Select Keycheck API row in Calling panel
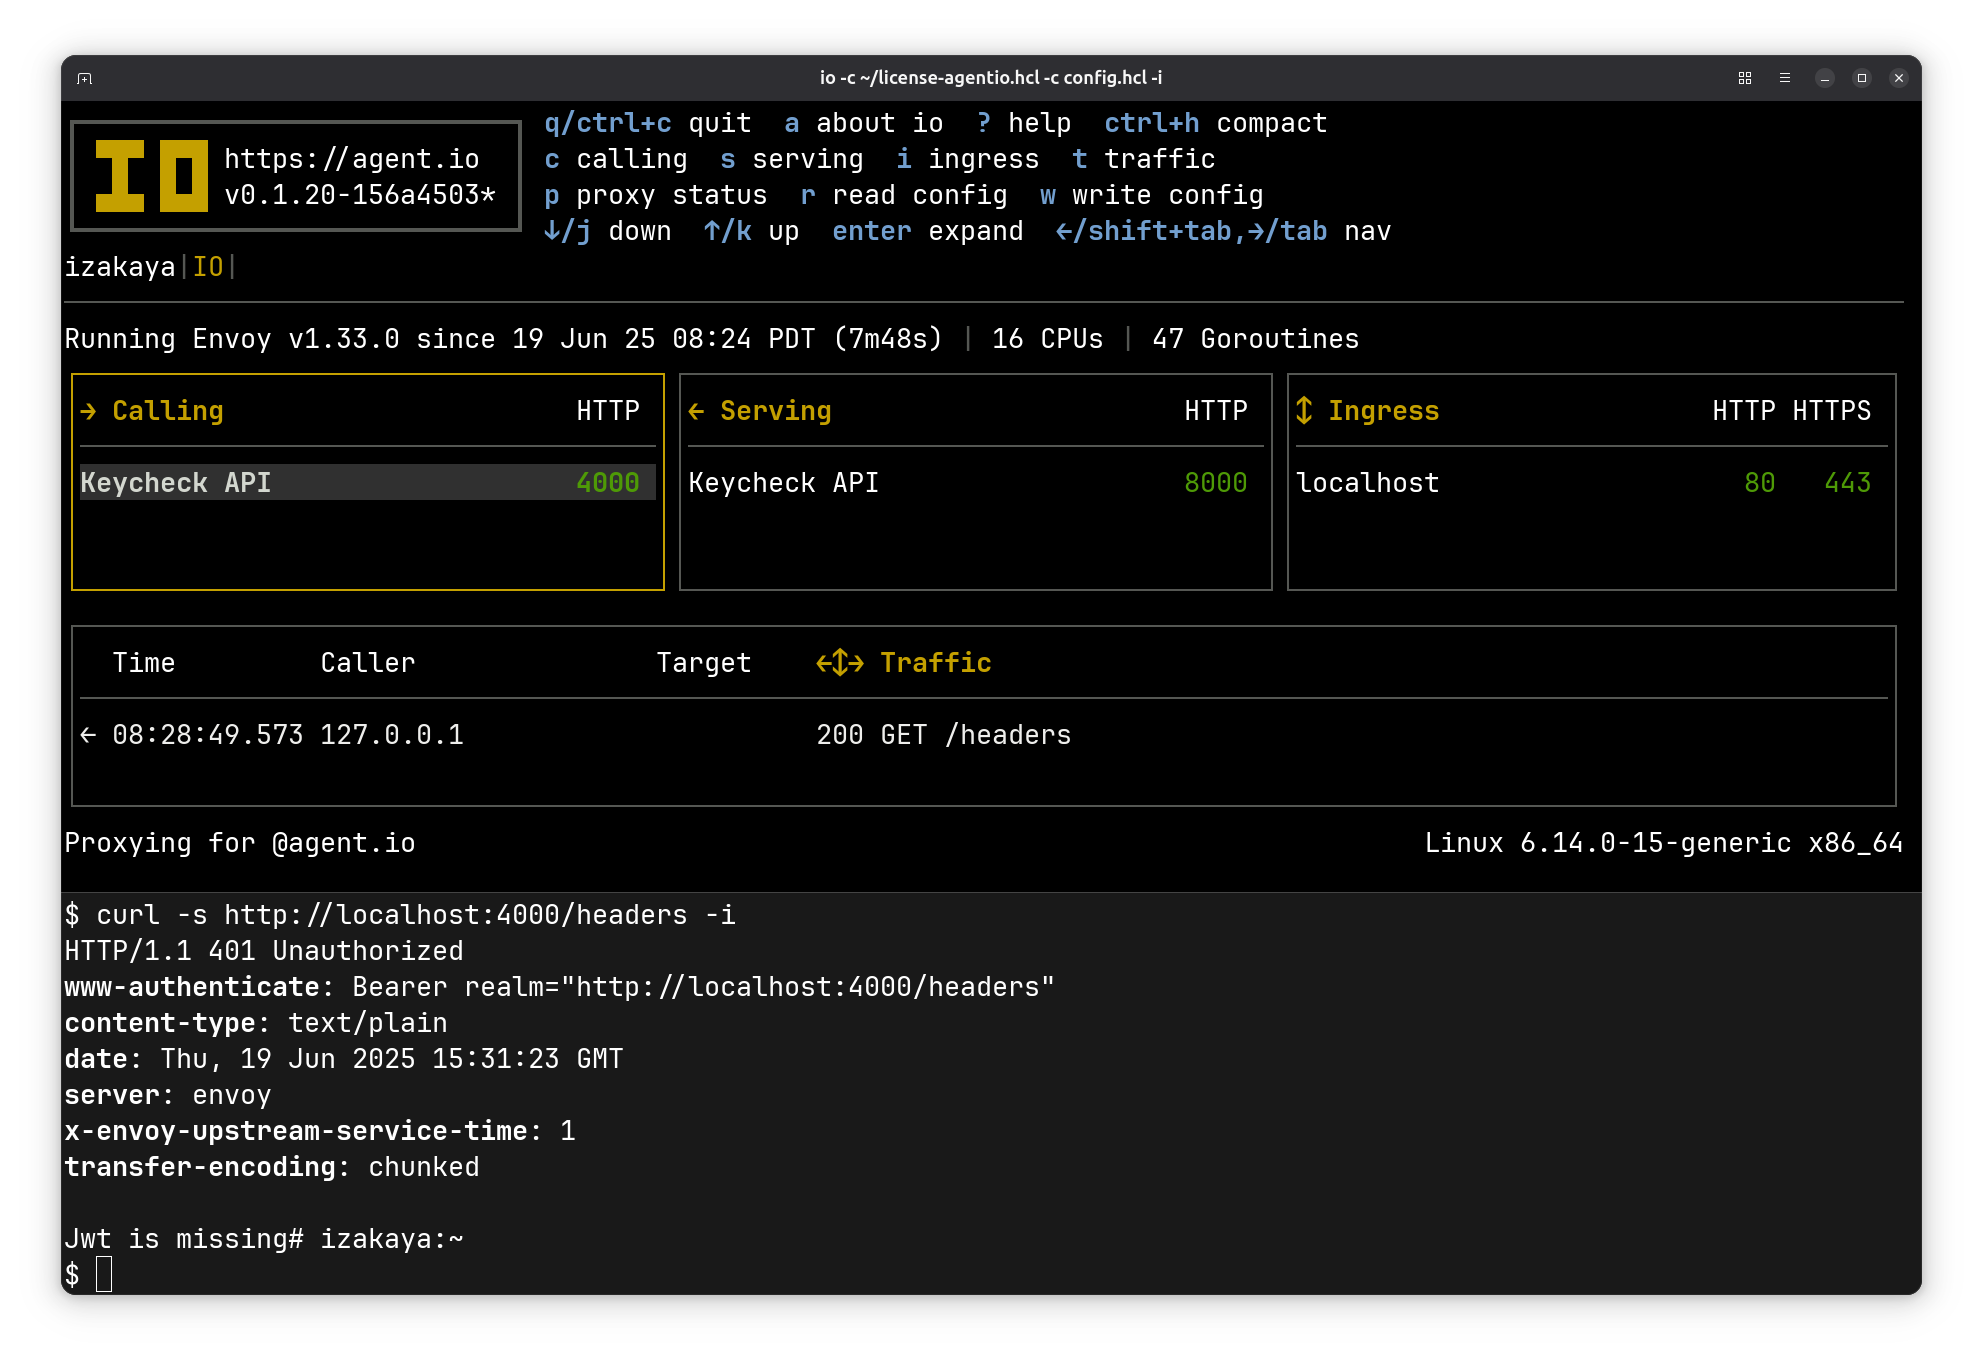The width and height of the screenshot is (1983, 1362). pos(368,483)
